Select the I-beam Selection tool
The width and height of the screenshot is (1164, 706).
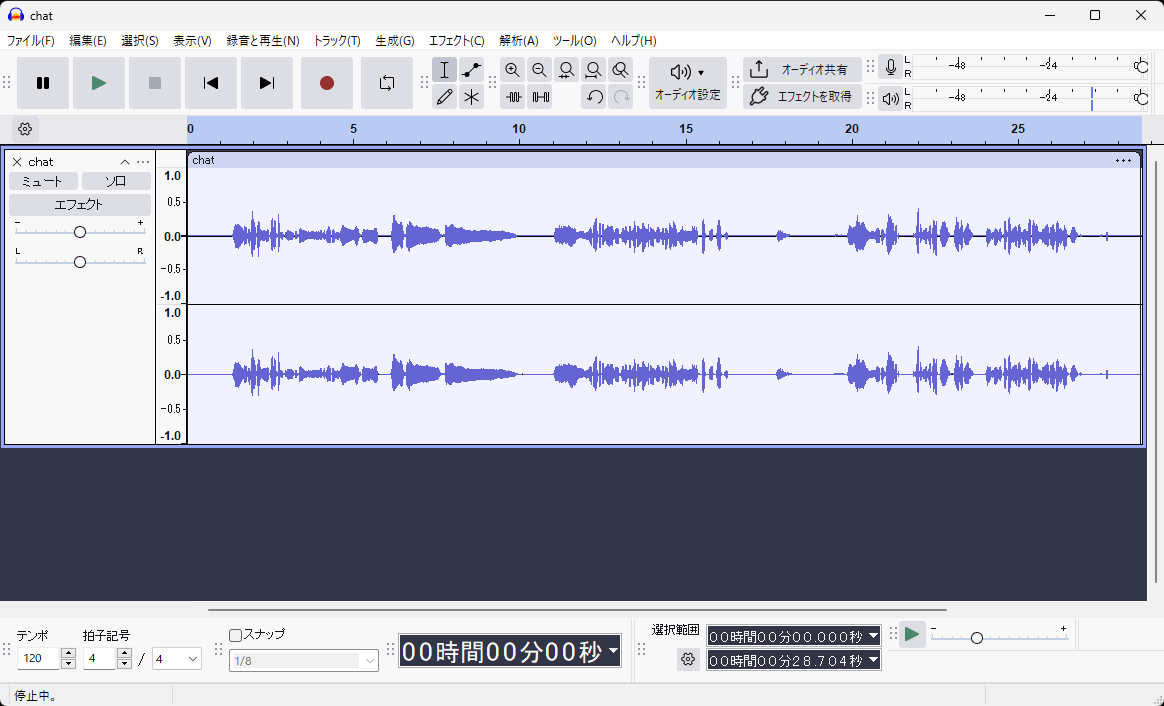(444, 70)
